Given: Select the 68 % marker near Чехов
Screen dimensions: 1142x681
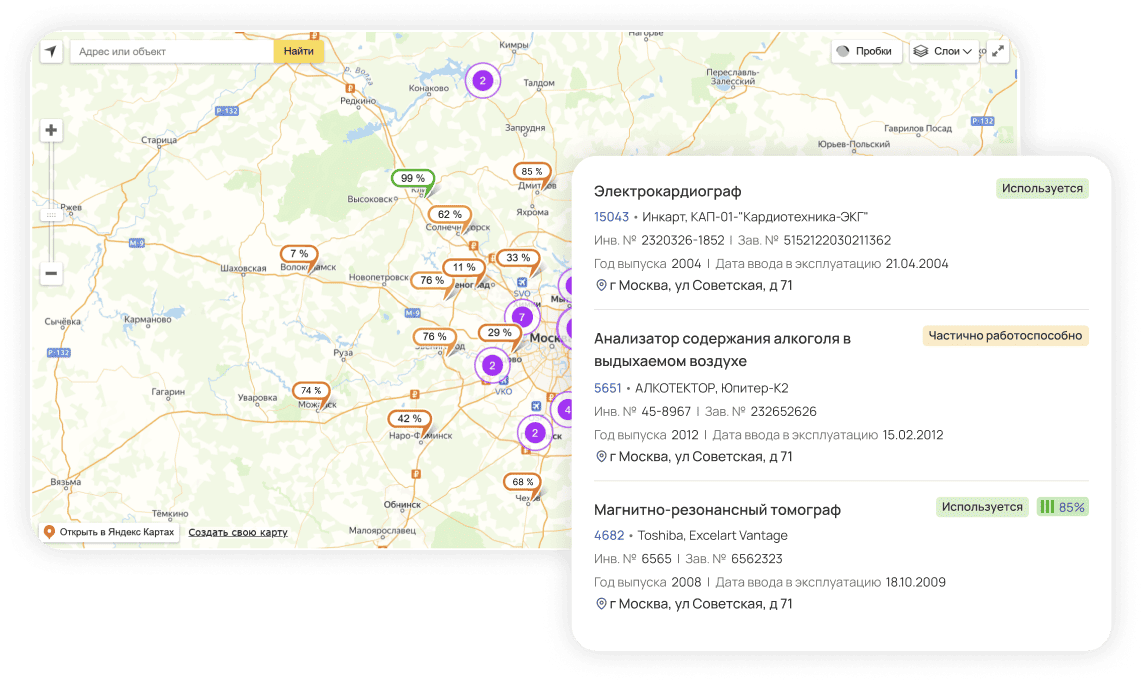Looking at the screenshot, I should point(522,482).
